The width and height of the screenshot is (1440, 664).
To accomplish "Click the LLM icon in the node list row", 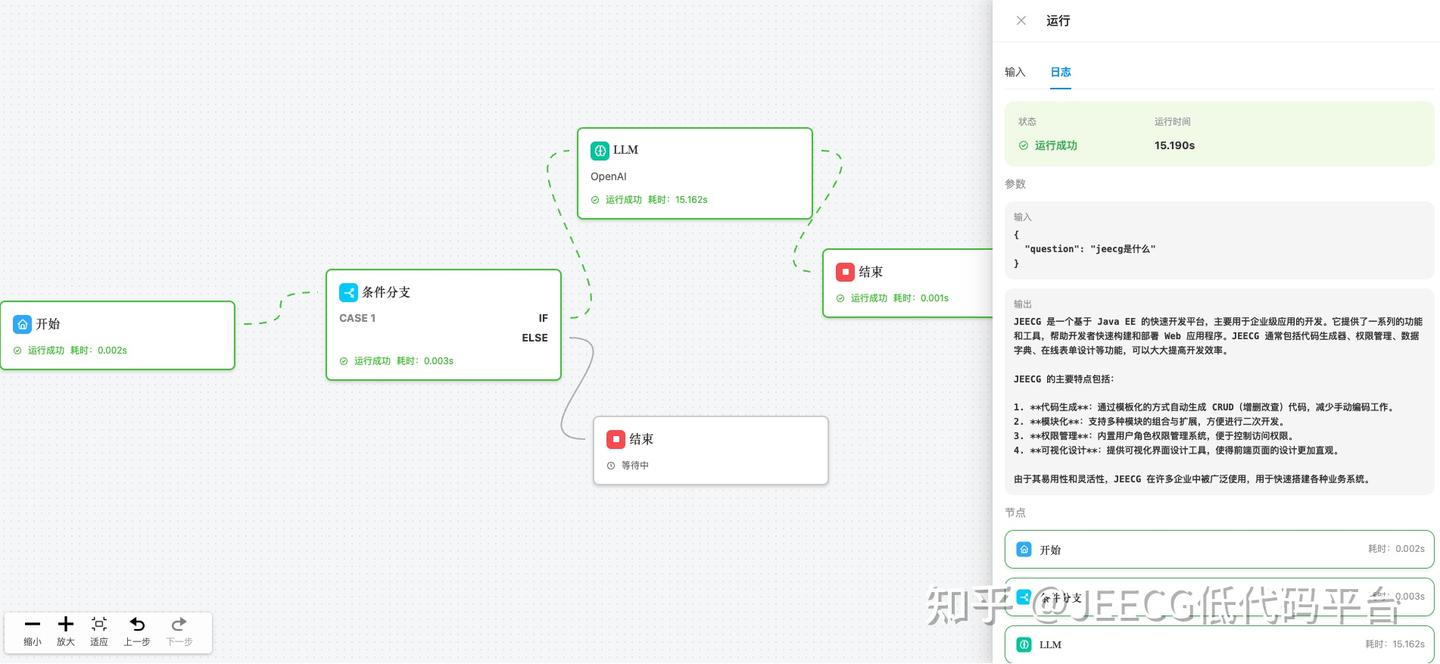I will pyautogui.click(x=1024, y=645).
